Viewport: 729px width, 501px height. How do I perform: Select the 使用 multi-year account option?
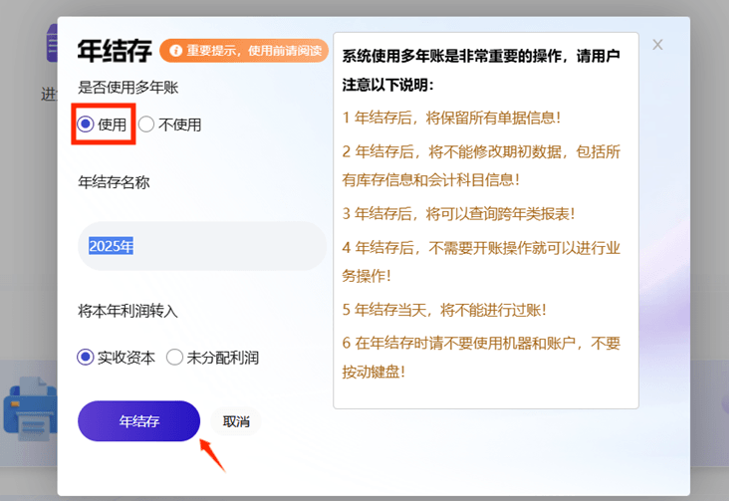coord(87,124)
